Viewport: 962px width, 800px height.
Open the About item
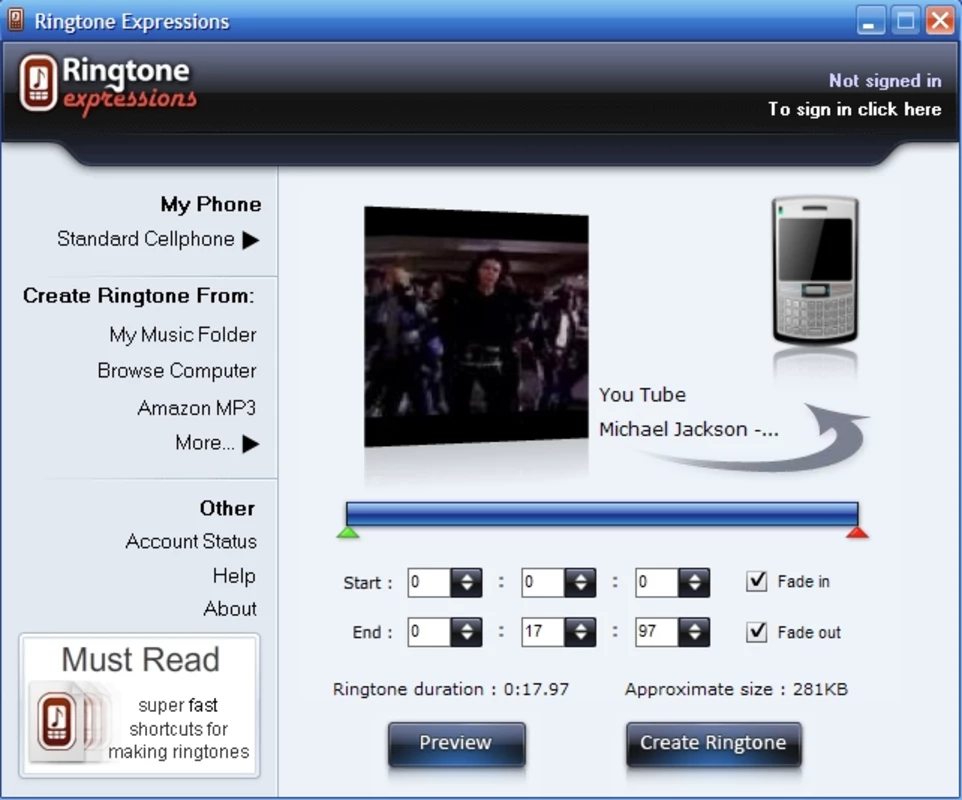[230, 609]
